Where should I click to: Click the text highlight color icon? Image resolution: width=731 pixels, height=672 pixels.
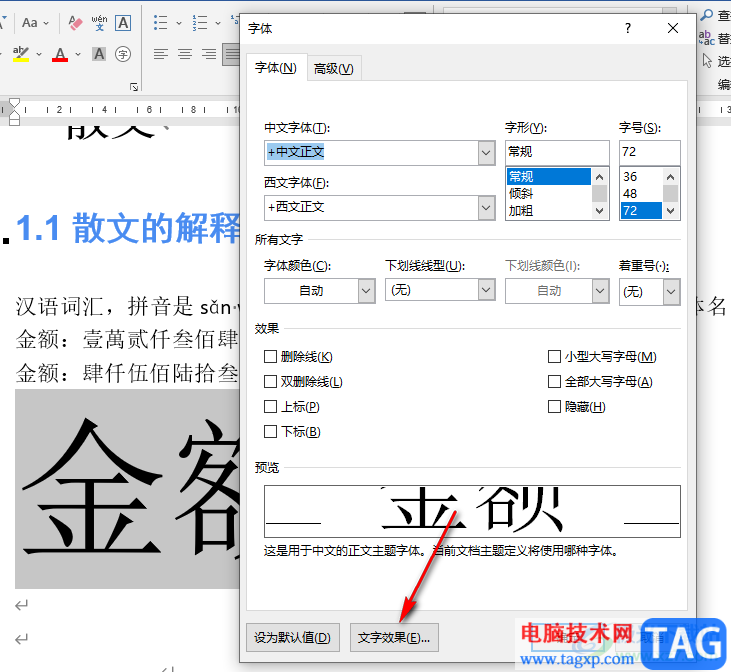coord(21,54)
